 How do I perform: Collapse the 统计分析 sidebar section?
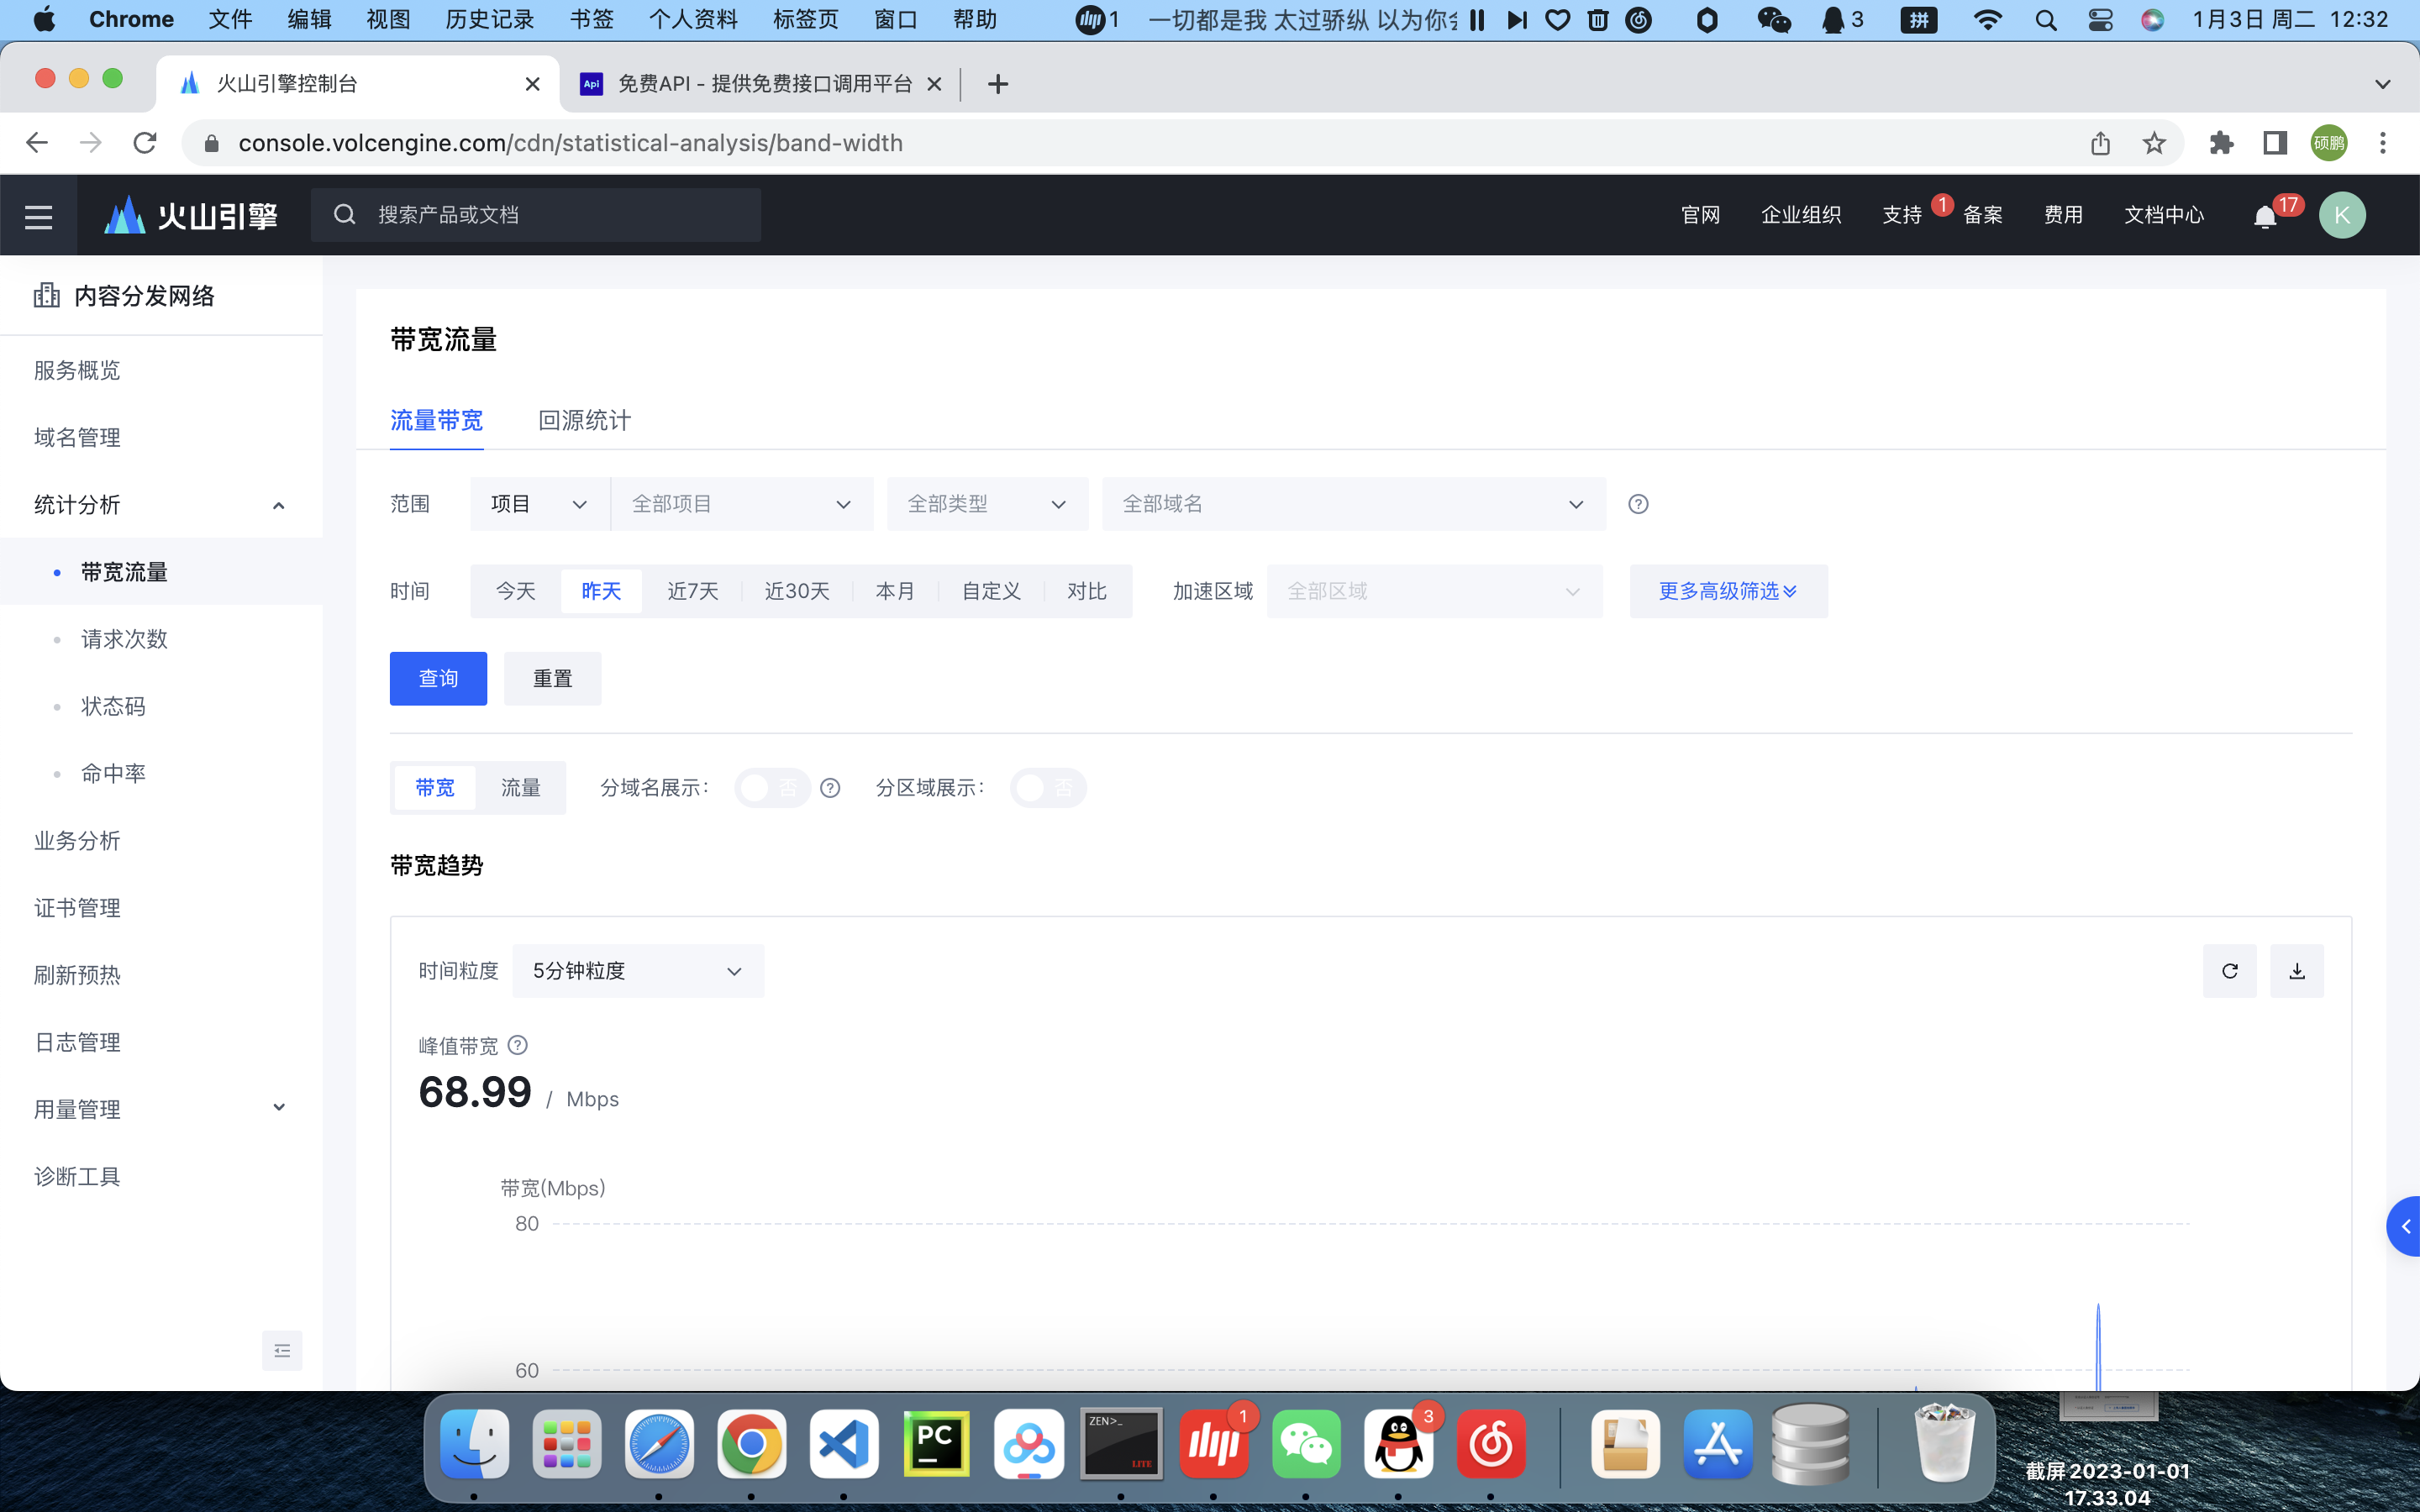tap(161, 505)
